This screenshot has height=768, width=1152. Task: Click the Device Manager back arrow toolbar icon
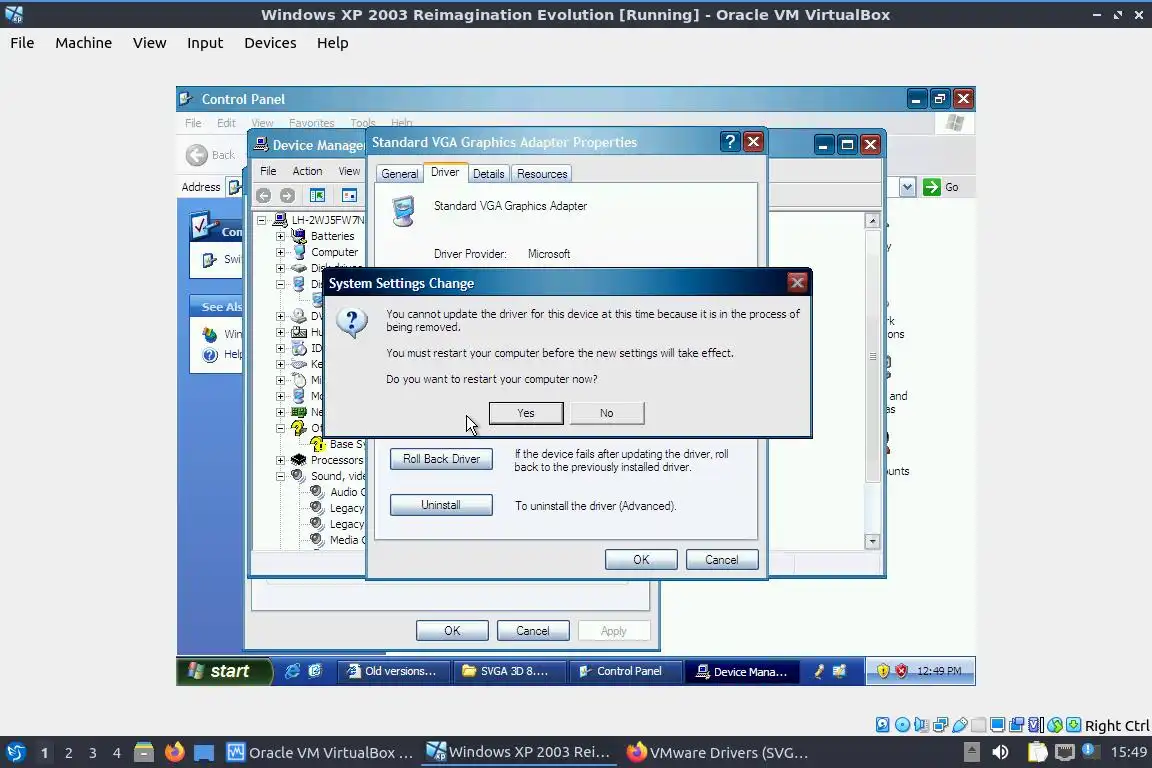263,195
